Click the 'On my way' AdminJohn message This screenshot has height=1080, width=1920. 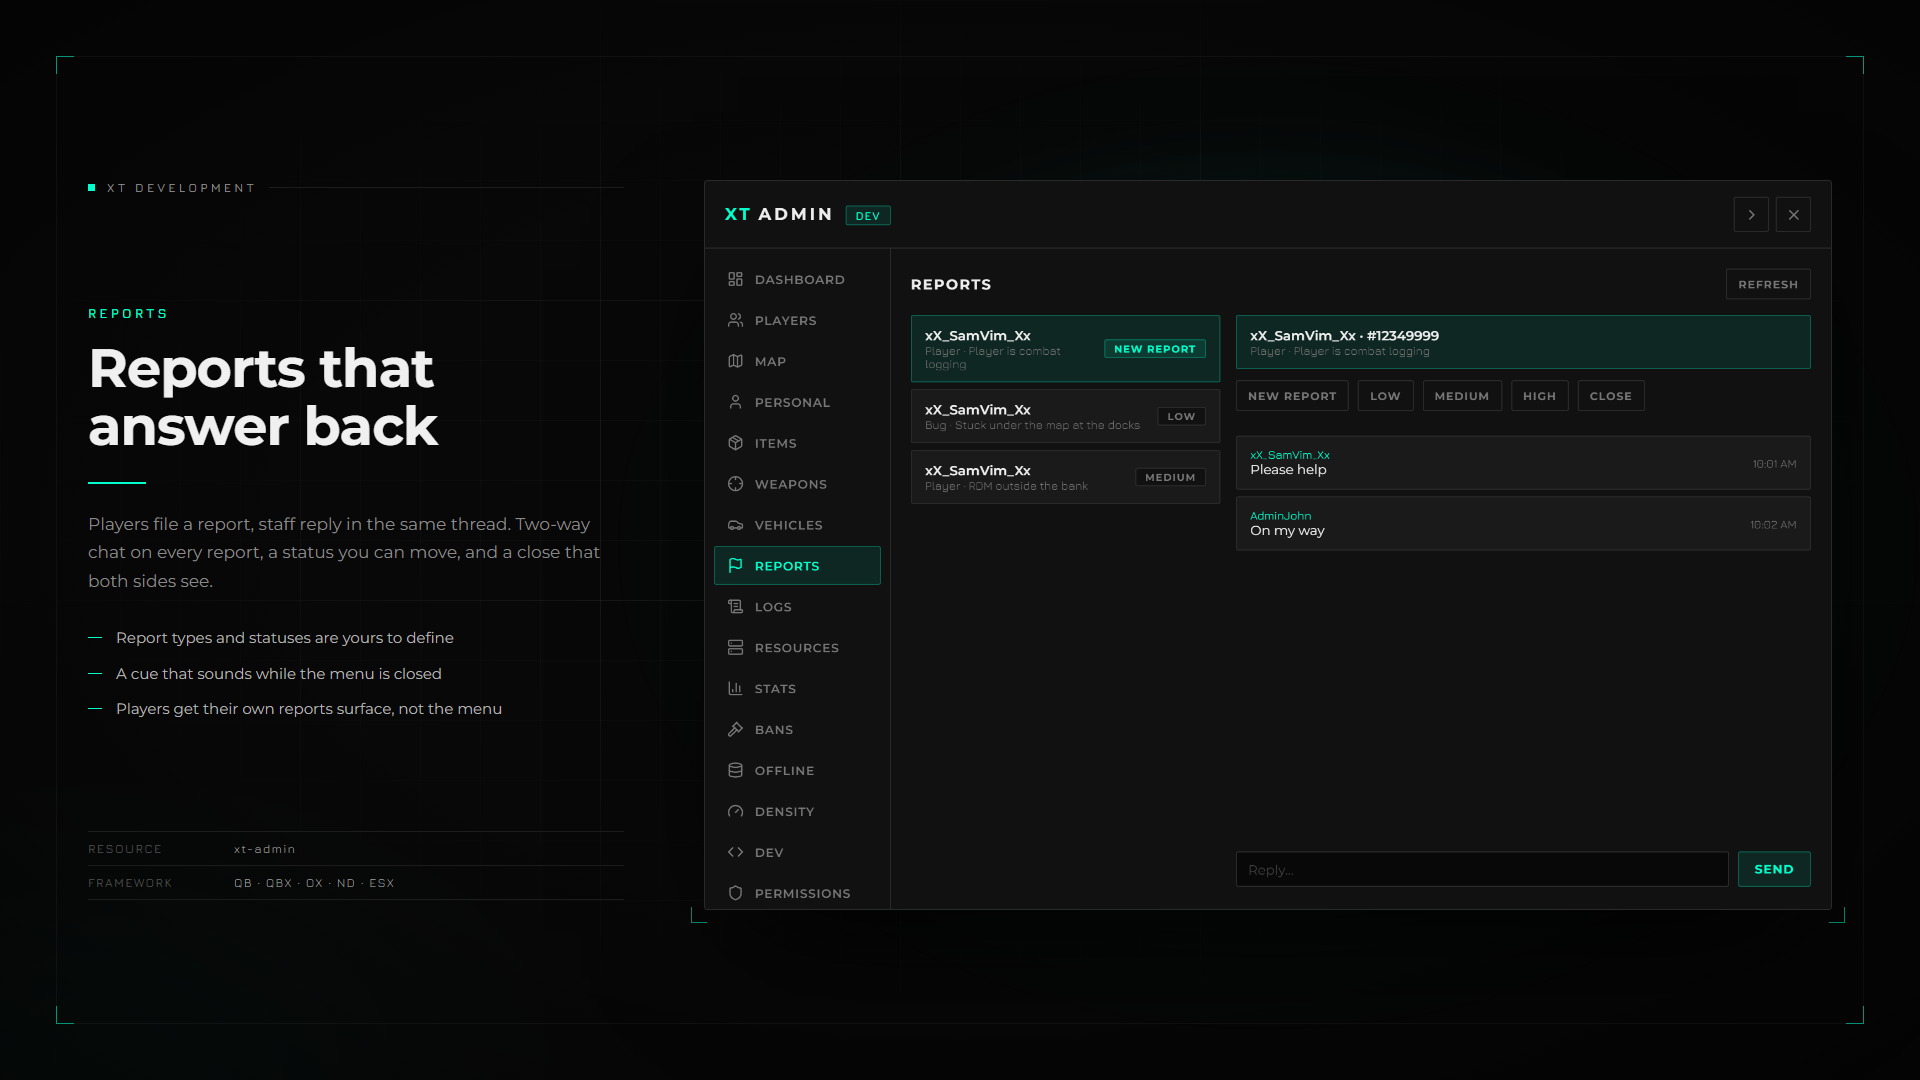[x=1522, y=524]
